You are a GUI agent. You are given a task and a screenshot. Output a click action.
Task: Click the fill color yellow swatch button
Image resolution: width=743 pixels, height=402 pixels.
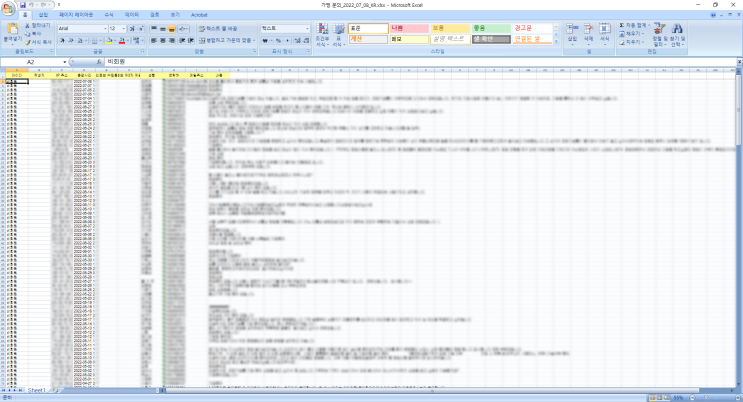(109, 41)
